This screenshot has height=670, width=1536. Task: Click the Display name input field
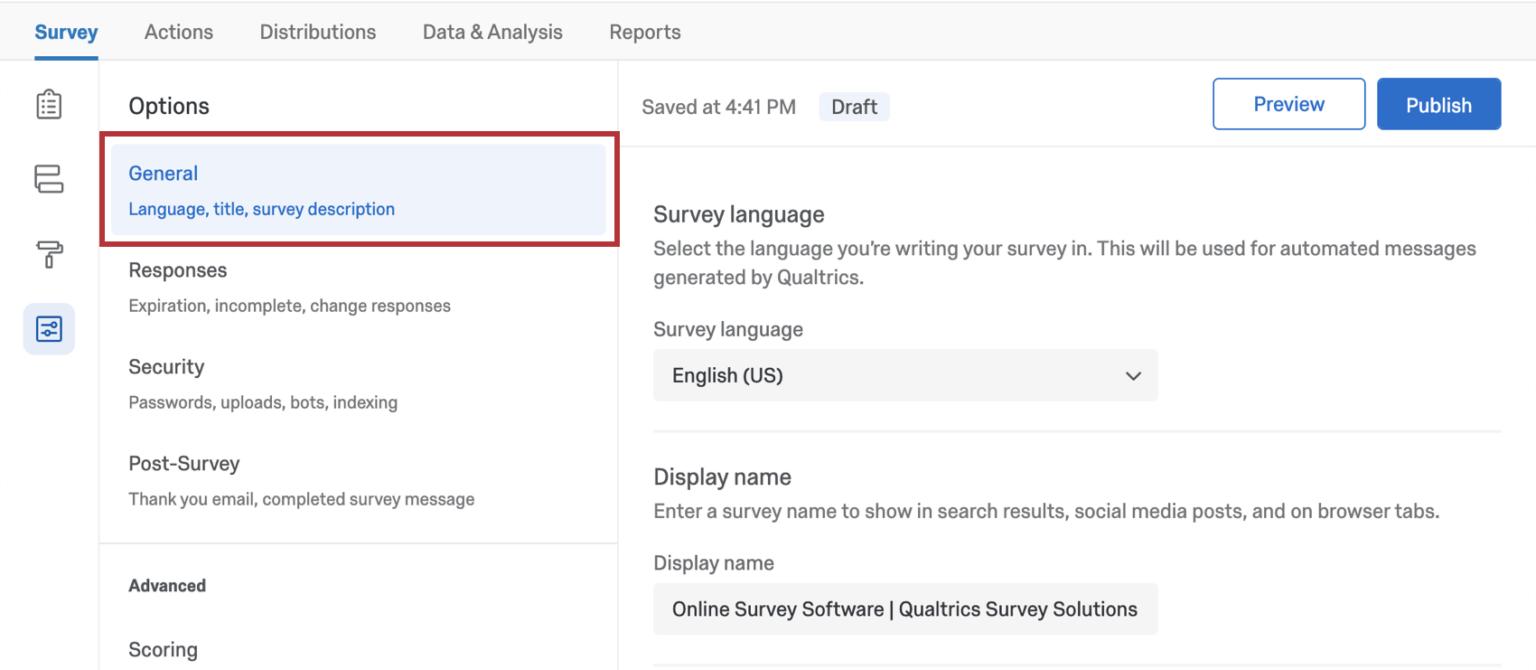(x=905, y=609)
